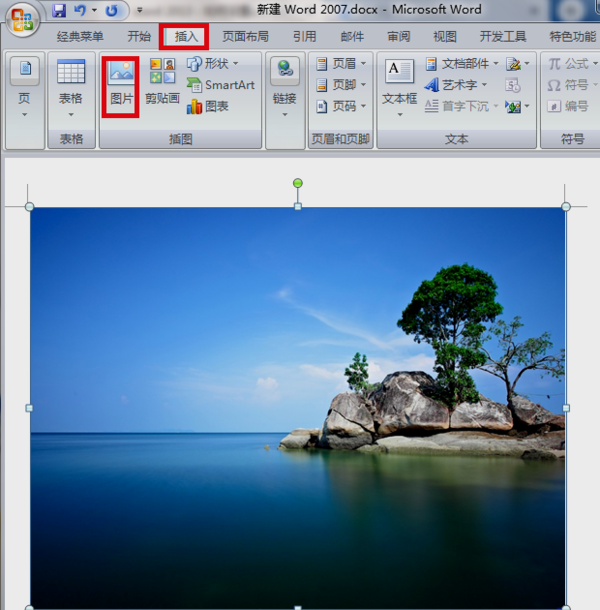Click the top-right corner handle of the picture

(566, 207)
